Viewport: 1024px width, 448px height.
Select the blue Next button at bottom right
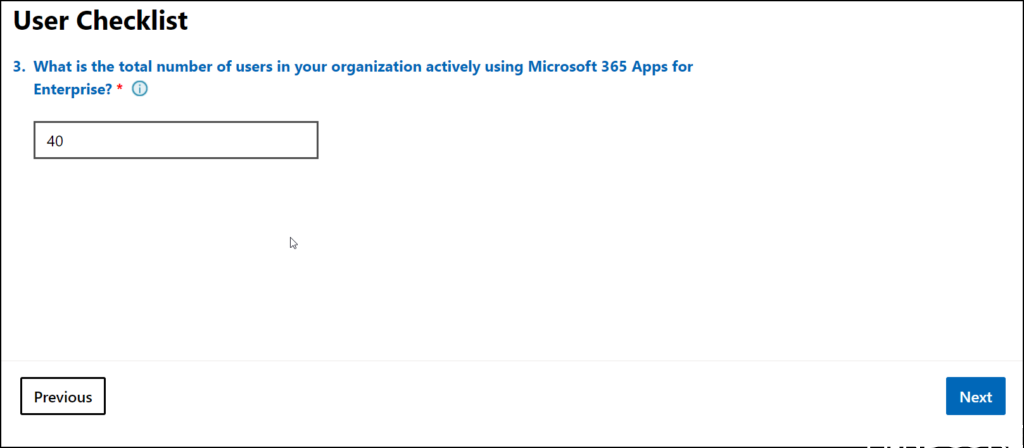(x=975, y=396)
